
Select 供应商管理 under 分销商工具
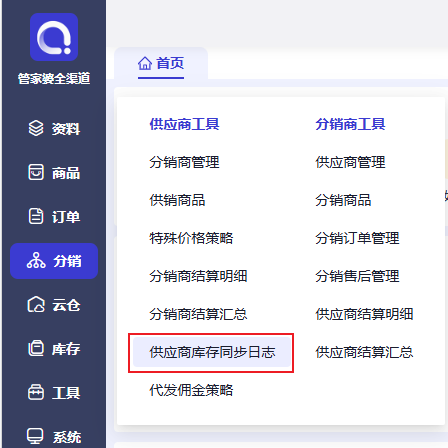coord(351,162)
